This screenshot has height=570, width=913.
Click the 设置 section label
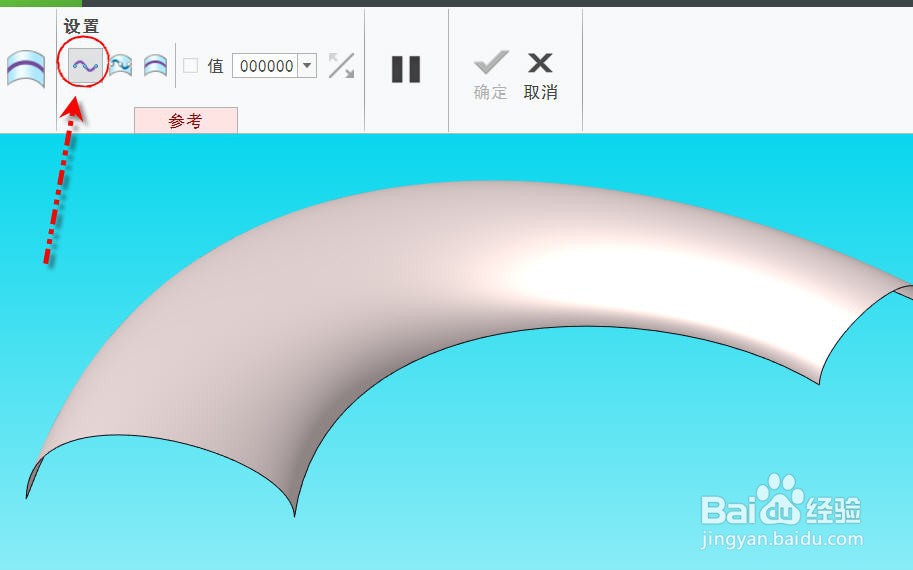click(x=81, y=26)
